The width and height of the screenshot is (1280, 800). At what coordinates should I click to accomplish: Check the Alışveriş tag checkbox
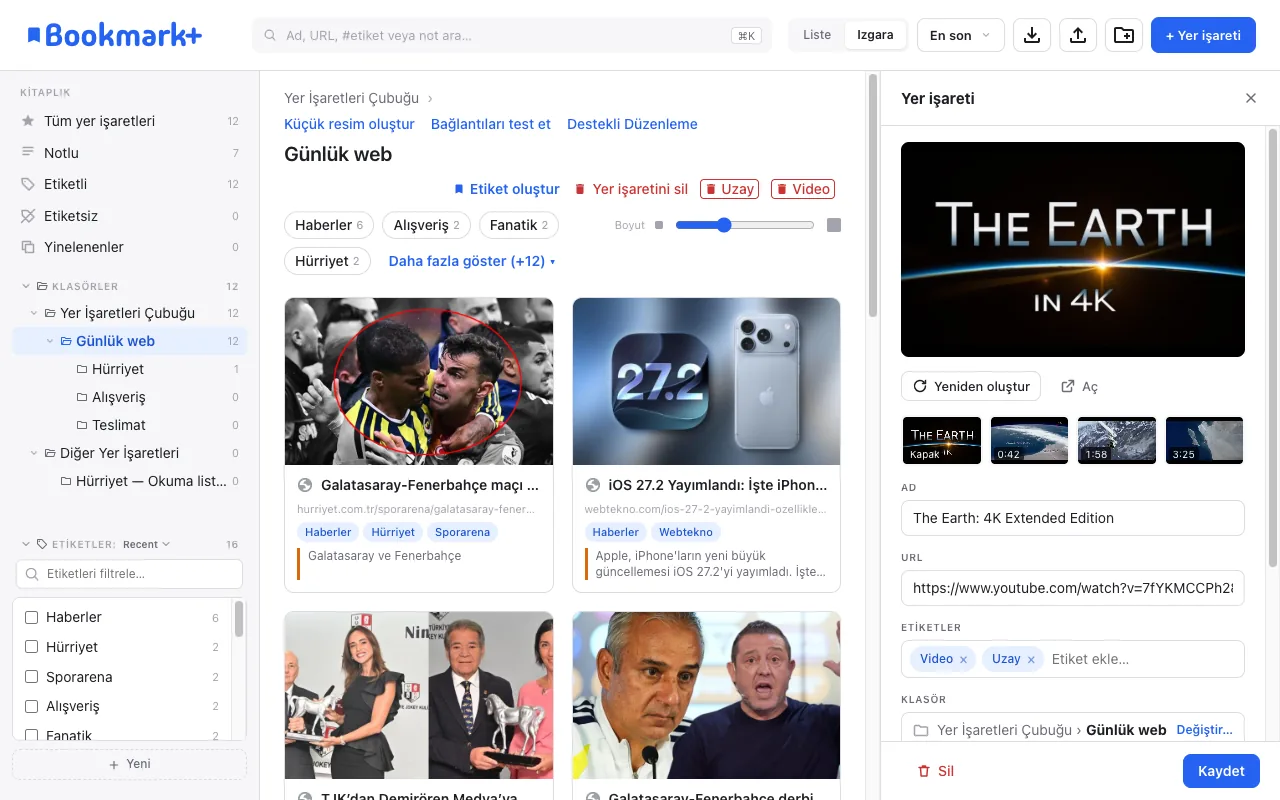pyautogui.click(x=31, y=706)
